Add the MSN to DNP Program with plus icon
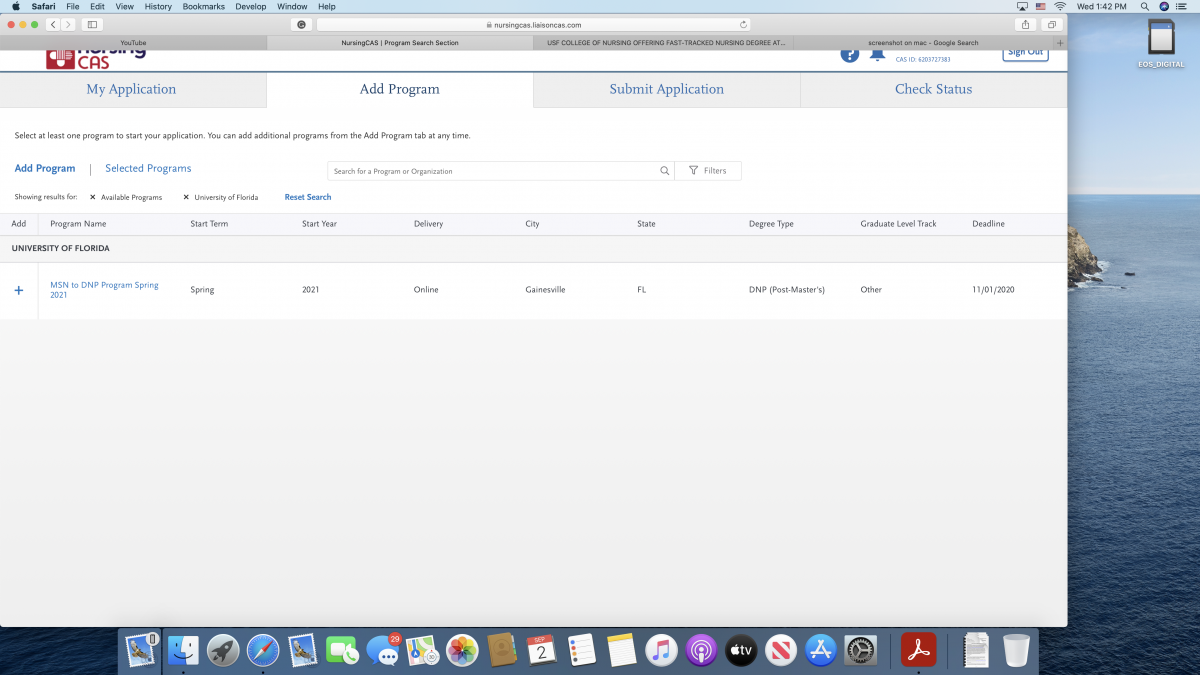1200x675 pixels. pos(18,290)
